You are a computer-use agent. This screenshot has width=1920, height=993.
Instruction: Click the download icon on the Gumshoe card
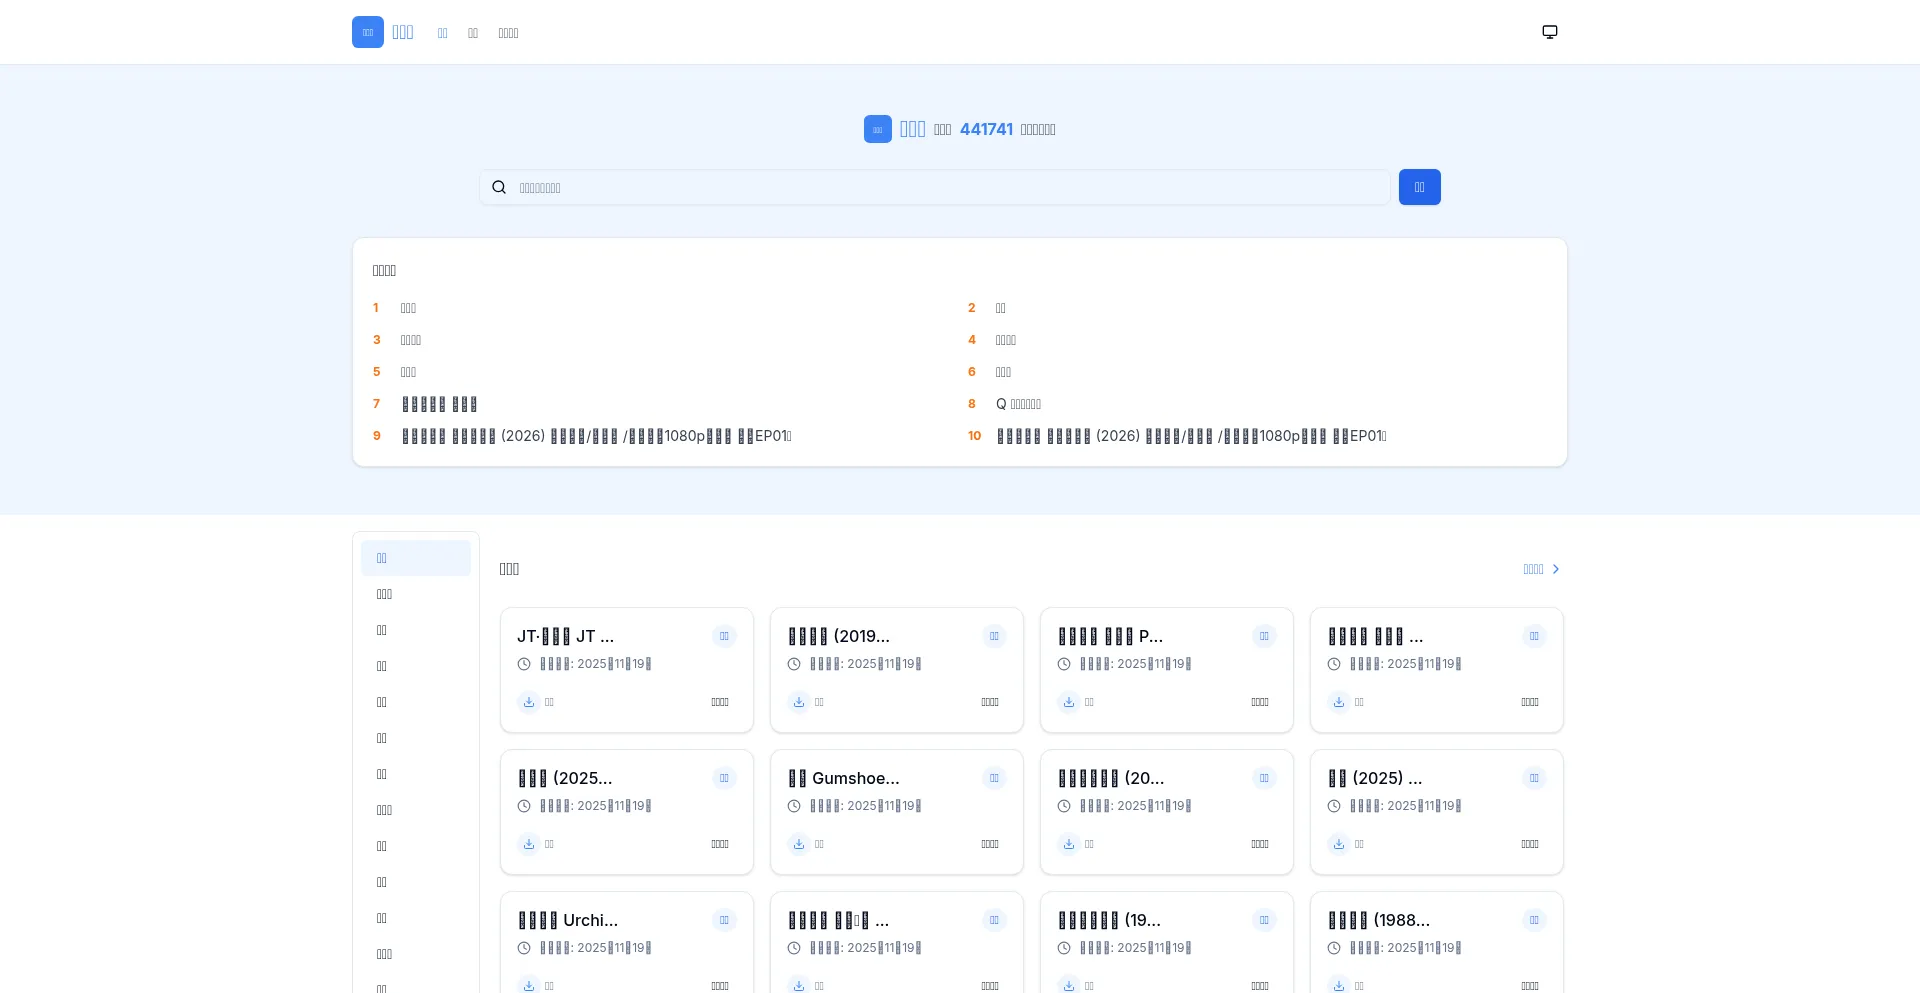click(x=799, y=844)
